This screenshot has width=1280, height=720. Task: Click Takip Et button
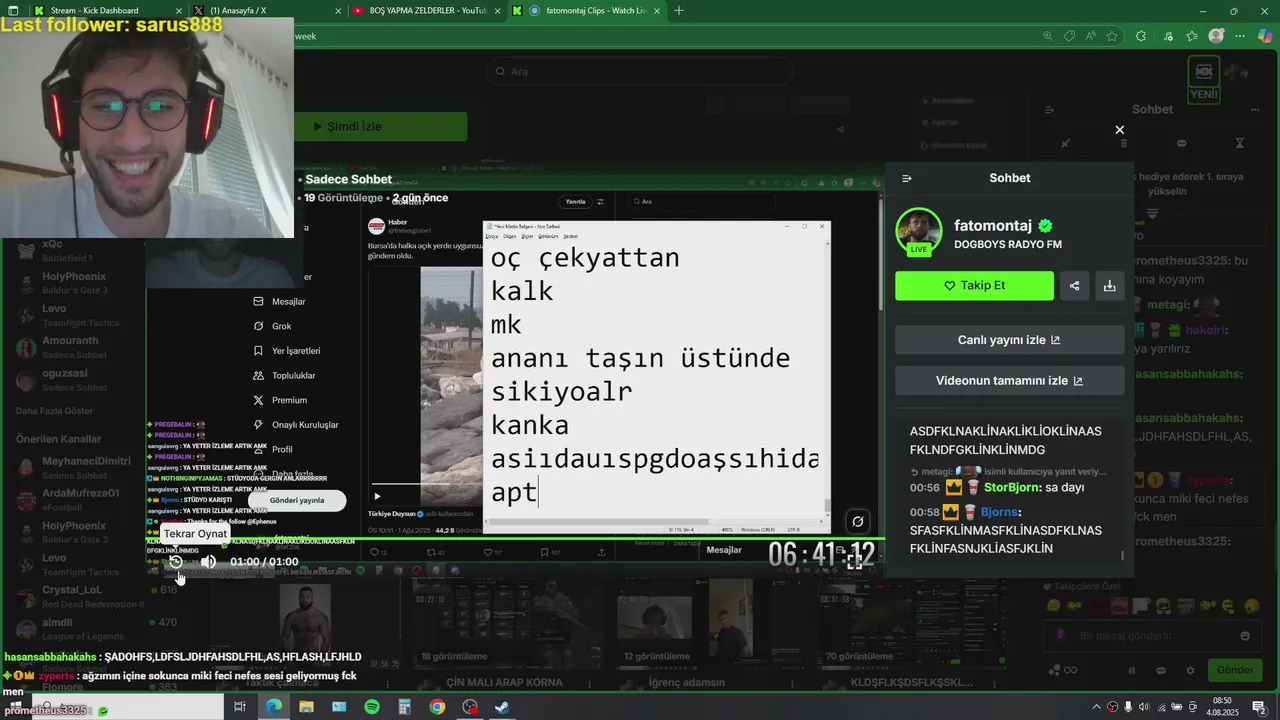pyautogui.click(x=974, y=285)
